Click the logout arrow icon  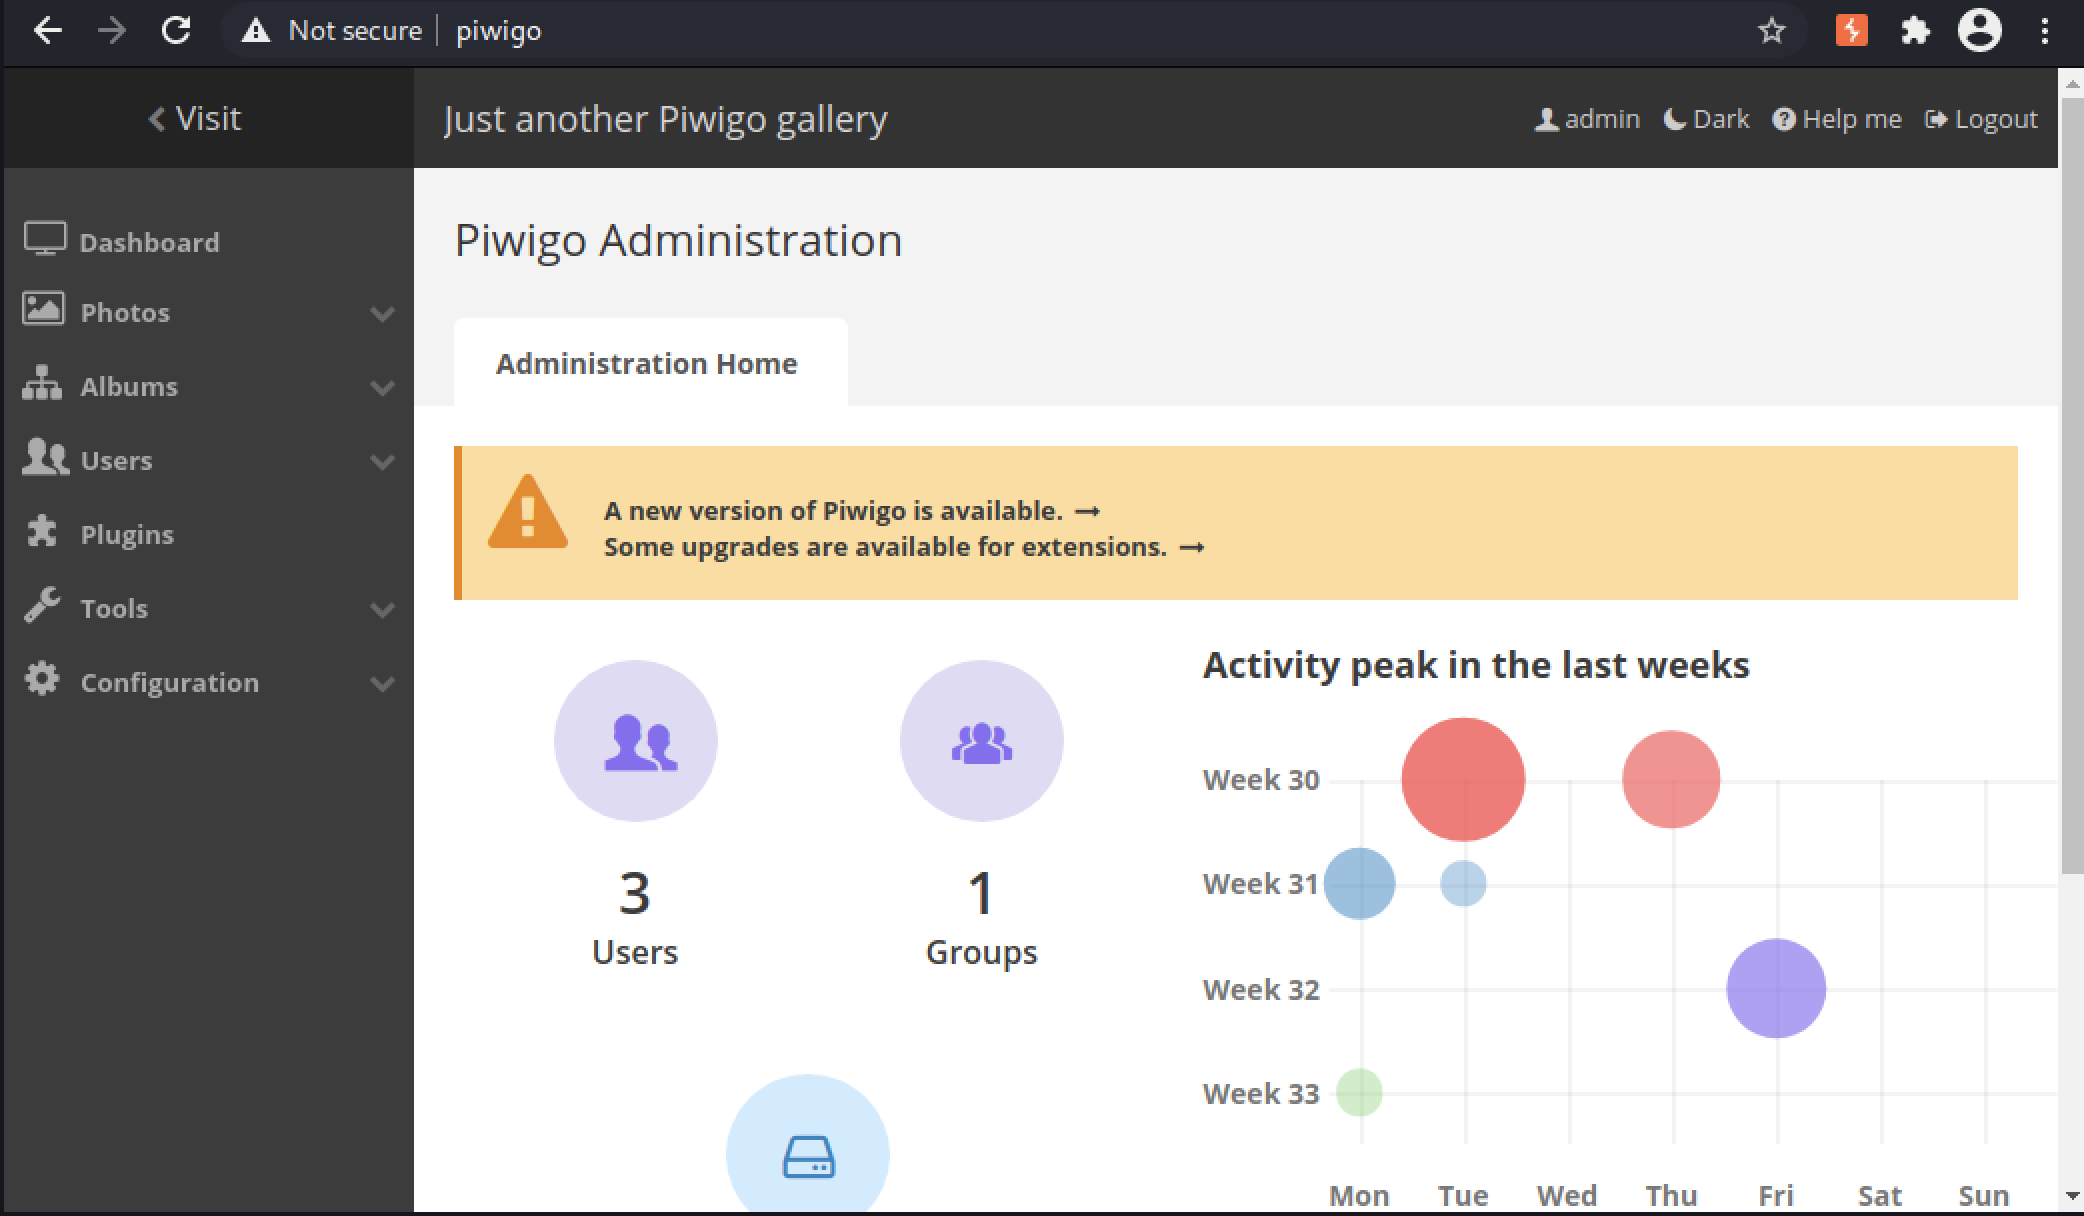click(x=1936, y=119)
